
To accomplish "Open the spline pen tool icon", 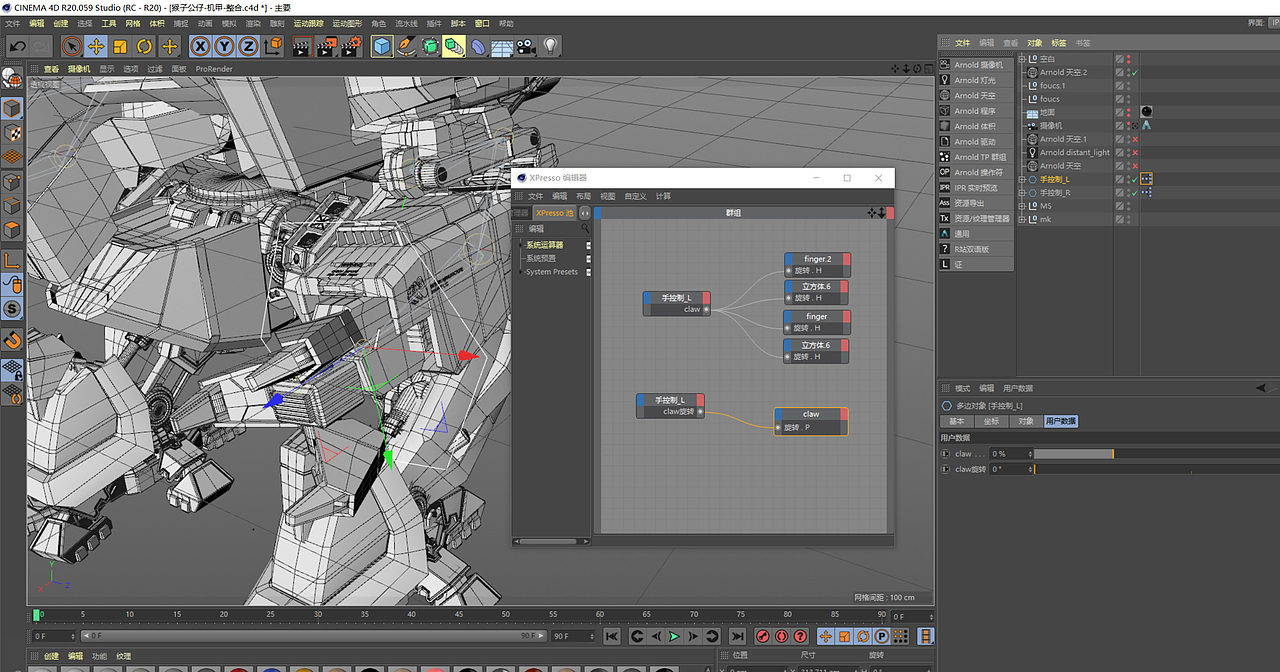I will point(406,46).
